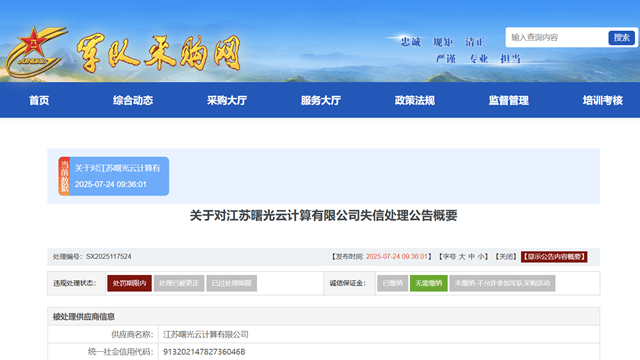Click supplier name value 江苏曙光云计算有限公司

click(206, 334)
